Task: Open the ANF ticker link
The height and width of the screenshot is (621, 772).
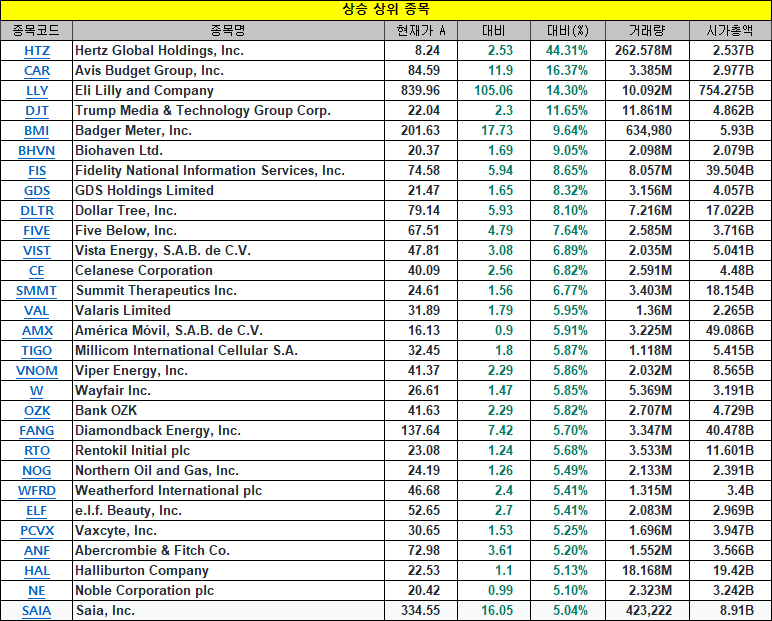Action: click(x=37, y=551)
